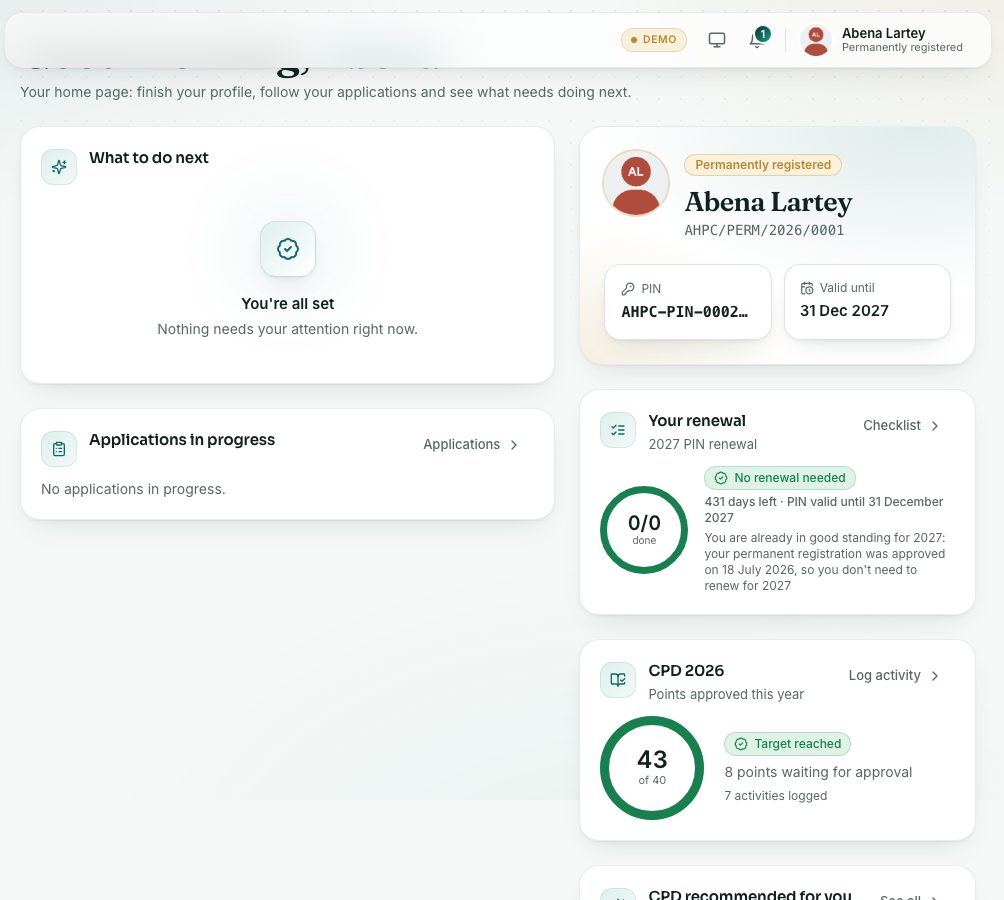This screenshot has height=900, width=1004.
Task: Click the 7 activities logged text
Action: pyautogui.click(x=775, y=796)
